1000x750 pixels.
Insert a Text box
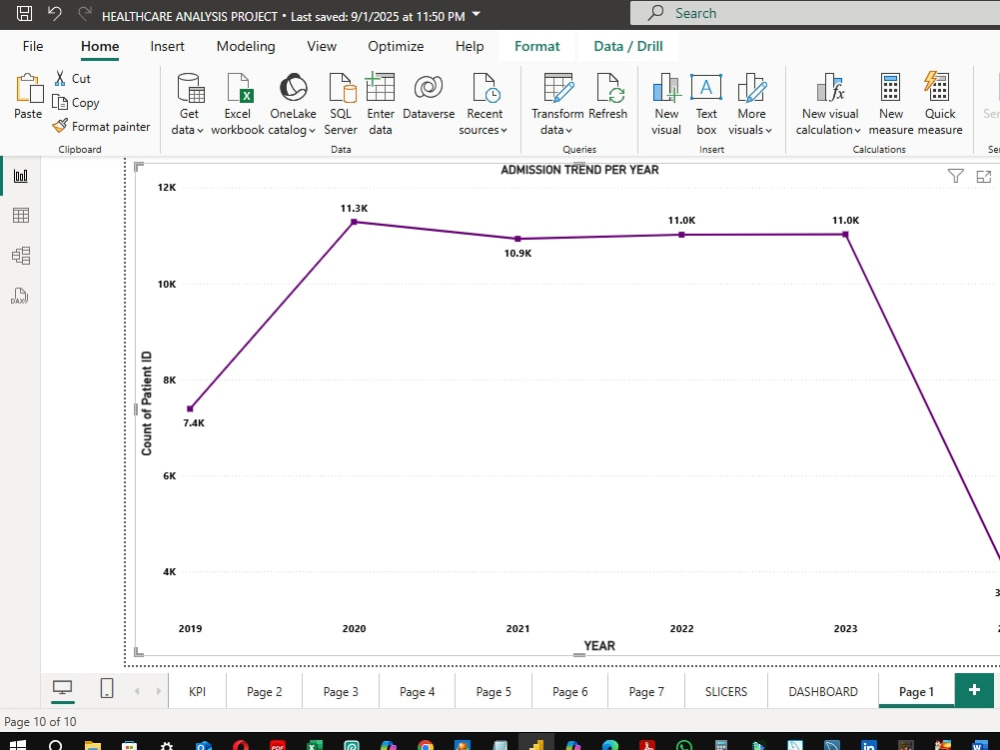pyautogui.click(x=706, y=103)
